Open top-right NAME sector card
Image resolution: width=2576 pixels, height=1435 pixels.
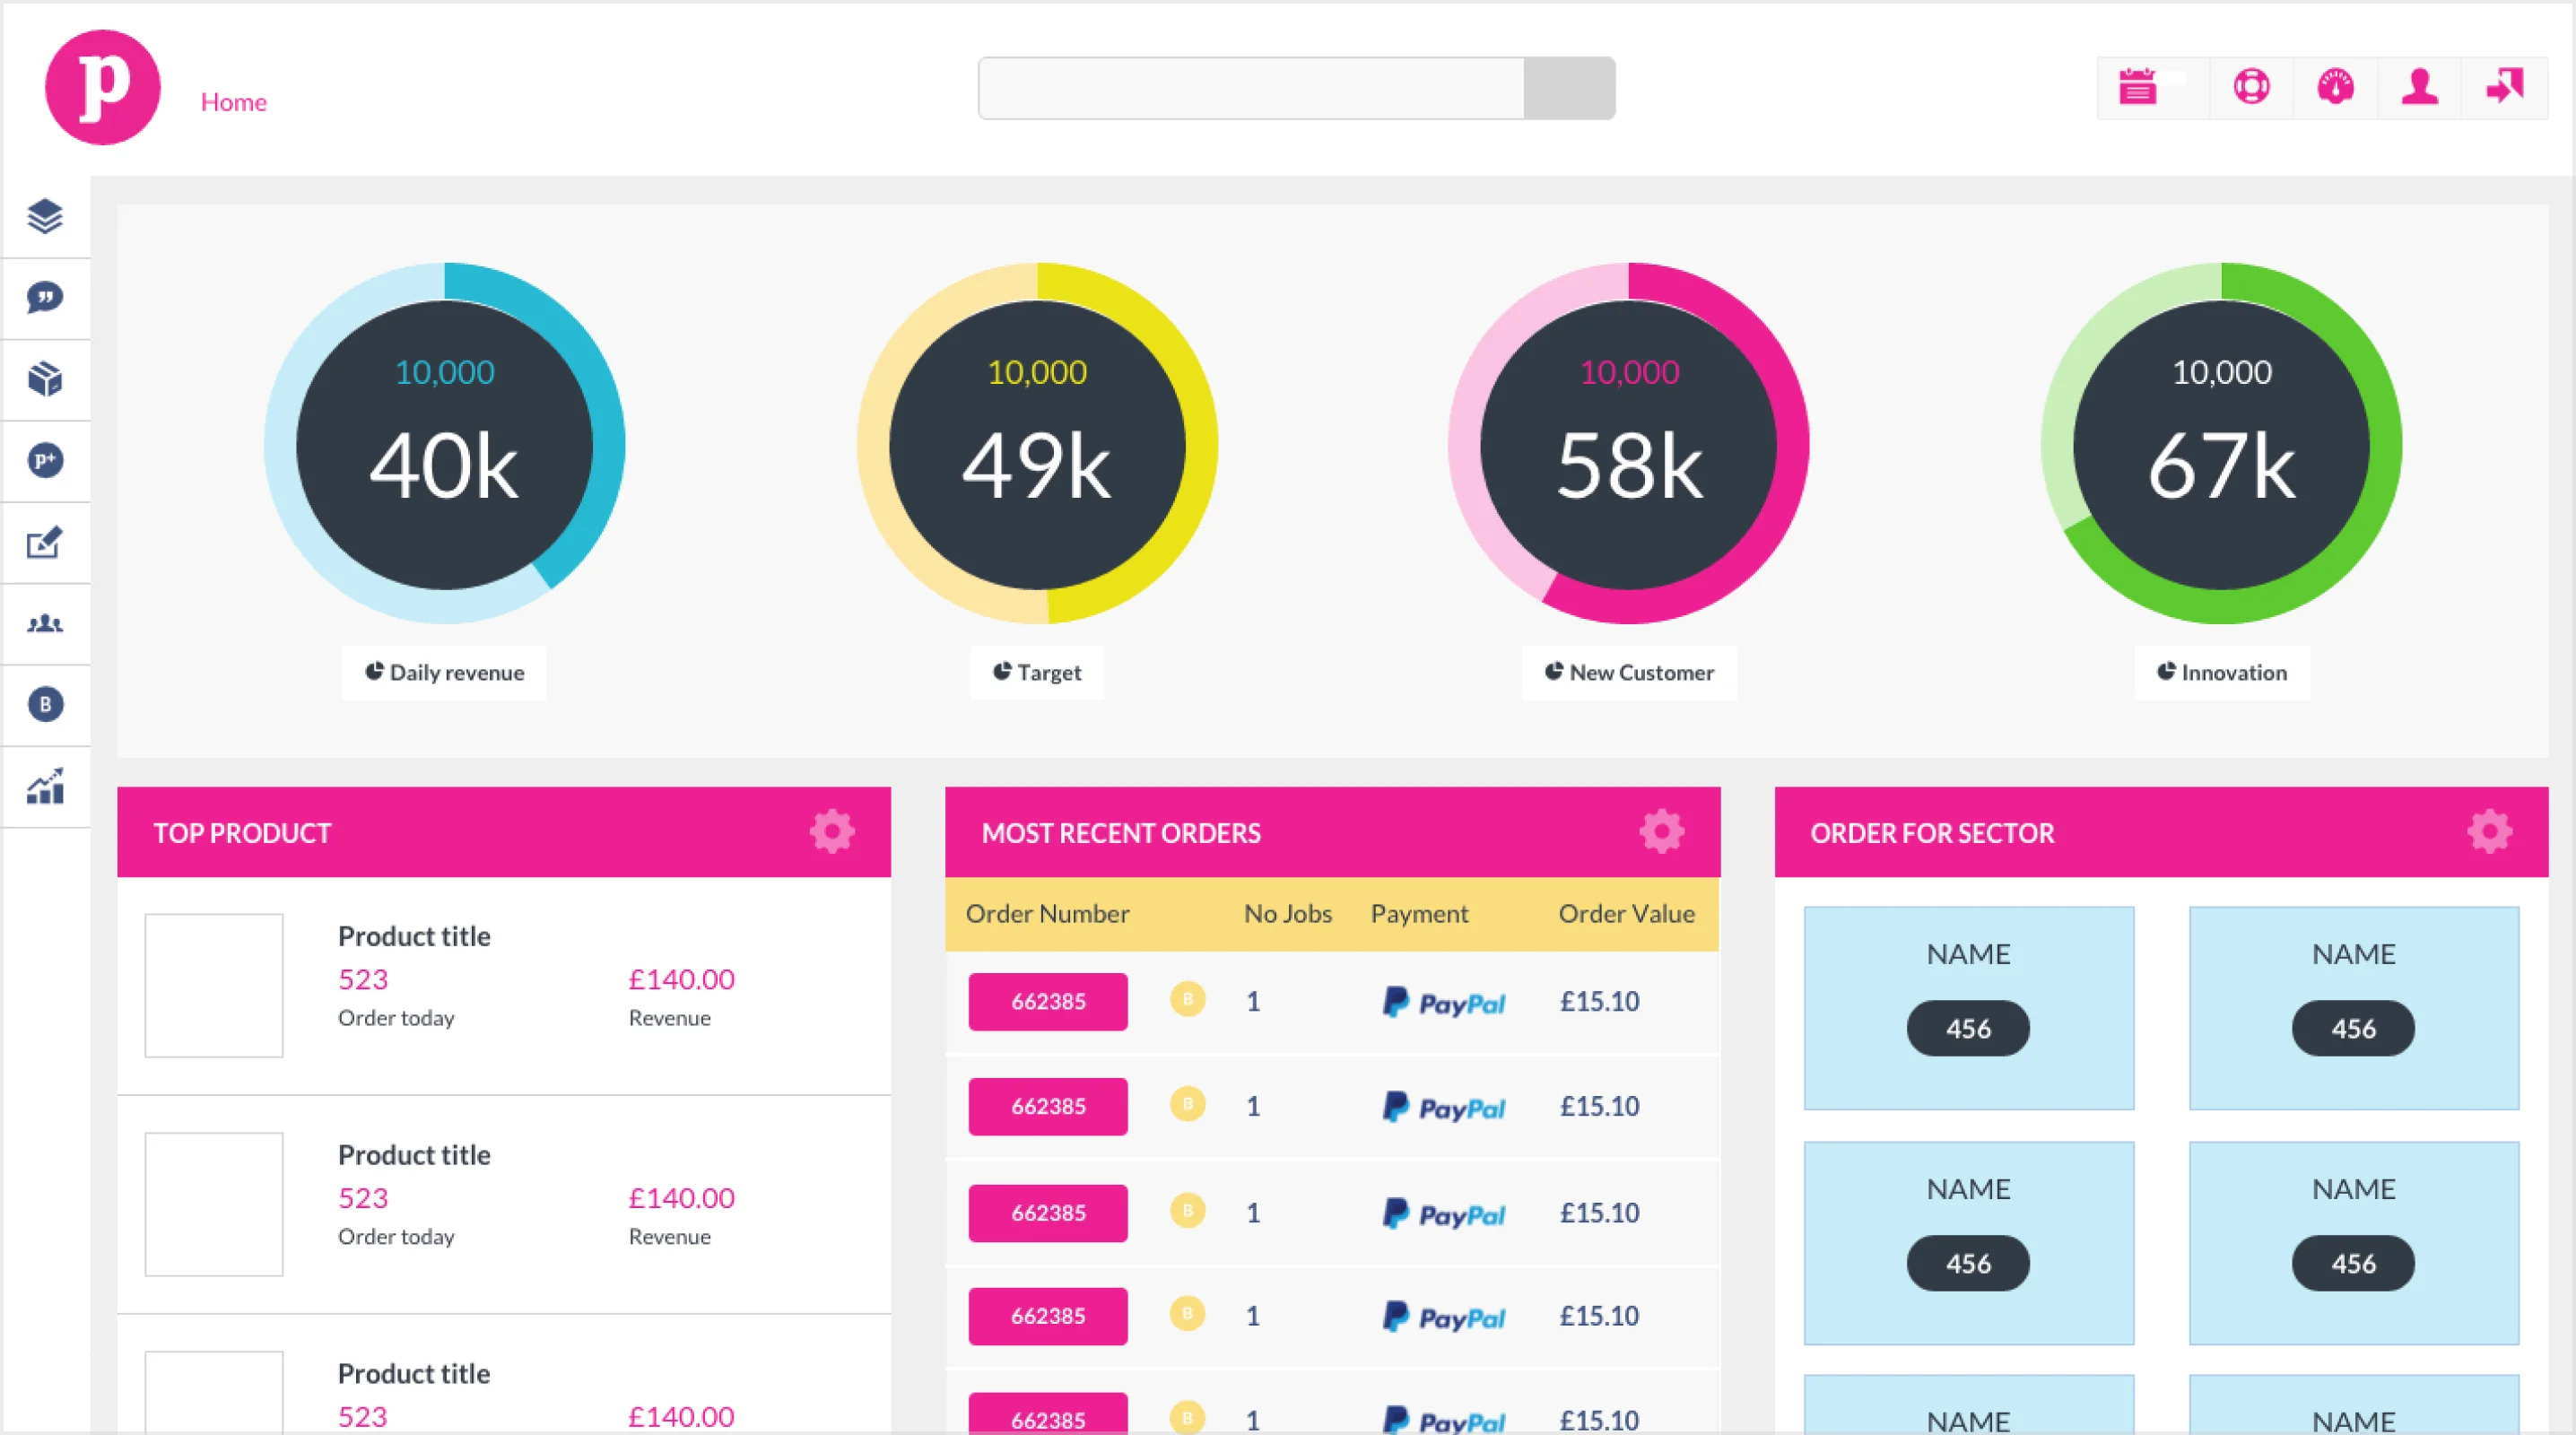tap(2354, 1008)
